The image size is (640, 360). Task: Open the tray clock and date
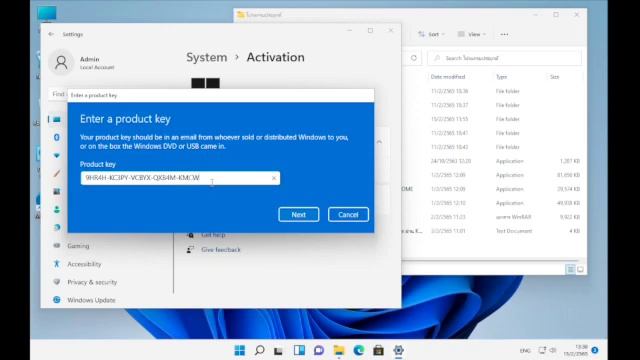[x=576, y=350]
